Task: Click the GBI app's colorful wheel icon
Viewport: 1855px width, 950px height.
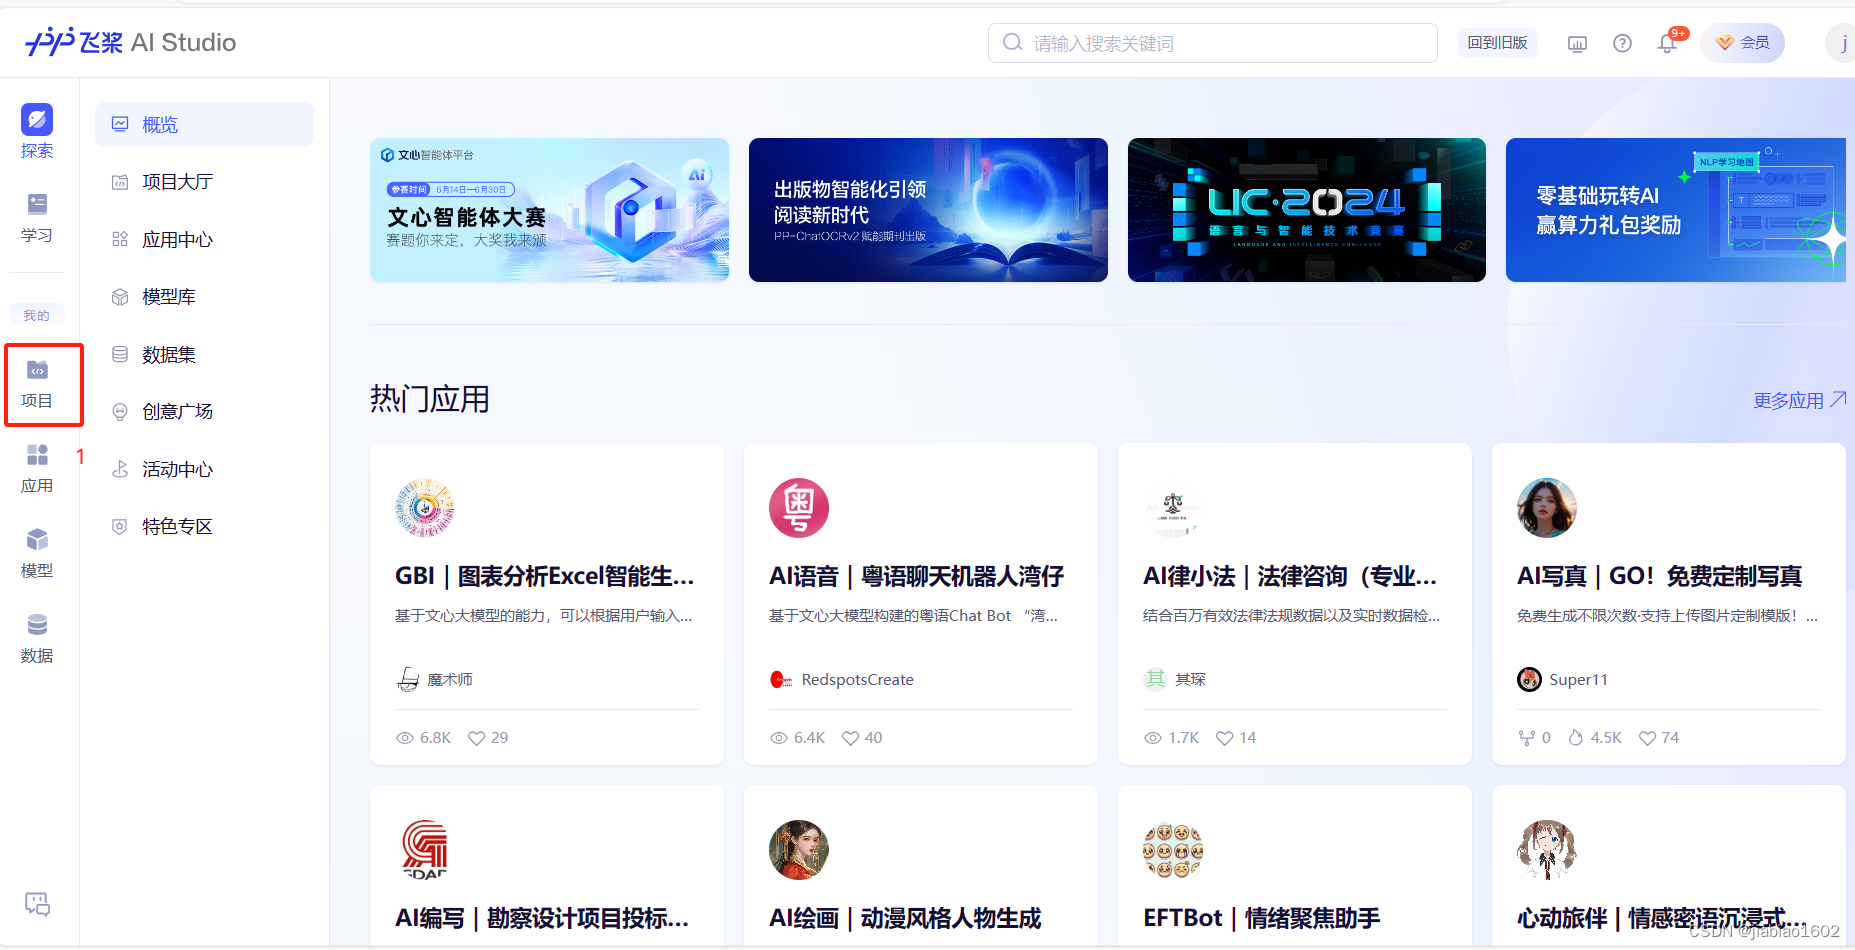Action: [425, 508]
